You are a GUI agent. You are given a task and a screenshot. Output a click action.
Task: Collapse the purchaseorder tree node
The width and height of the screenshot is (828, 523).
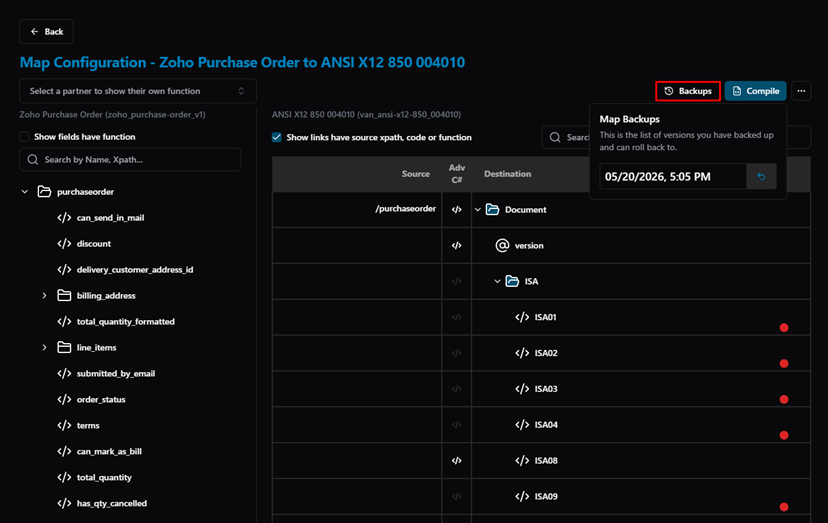[25, 192]
